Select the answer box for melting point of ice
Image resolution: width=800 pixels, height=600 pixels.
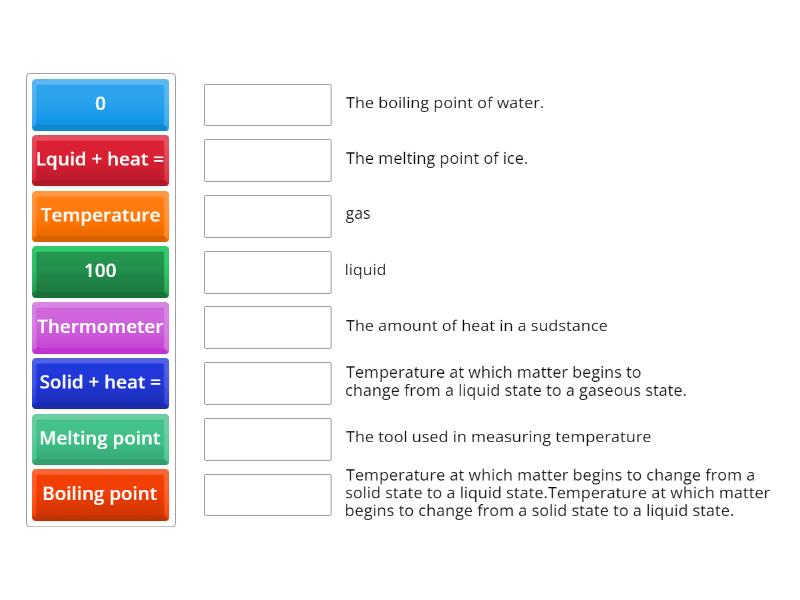tap(267, 160)
